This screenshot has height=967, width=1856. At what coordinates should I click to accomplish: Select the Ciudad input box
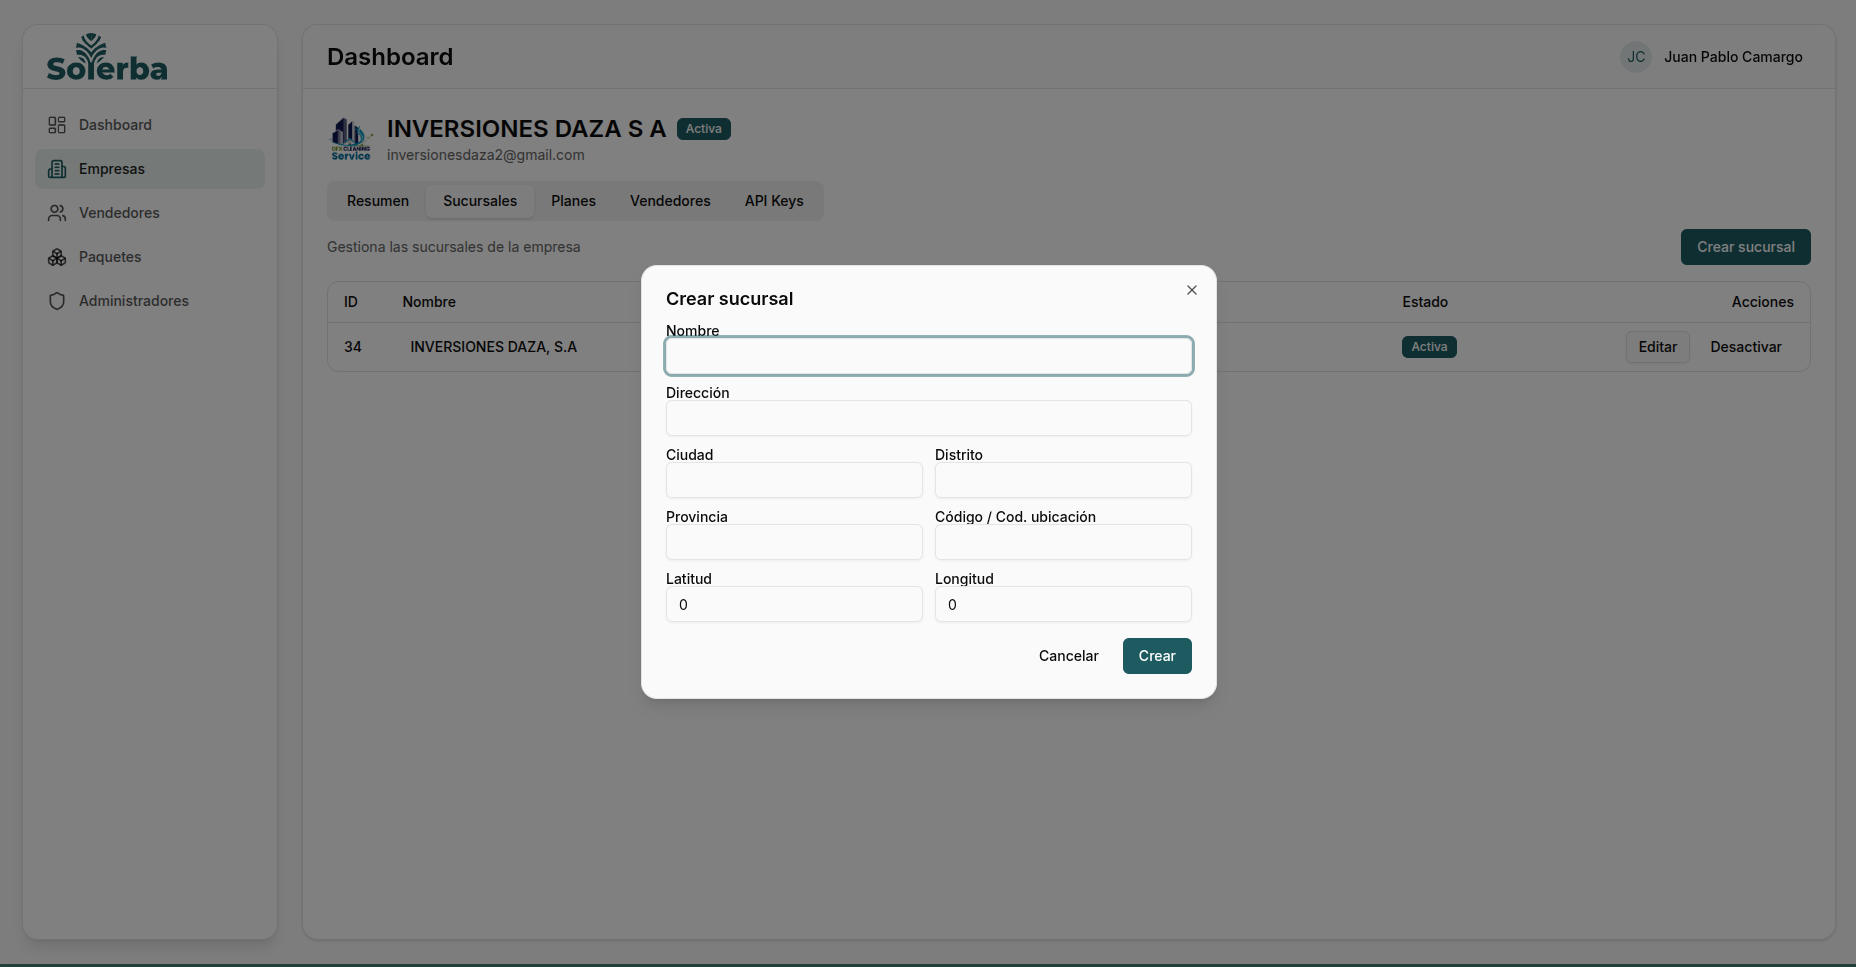(x=794, y=480)
